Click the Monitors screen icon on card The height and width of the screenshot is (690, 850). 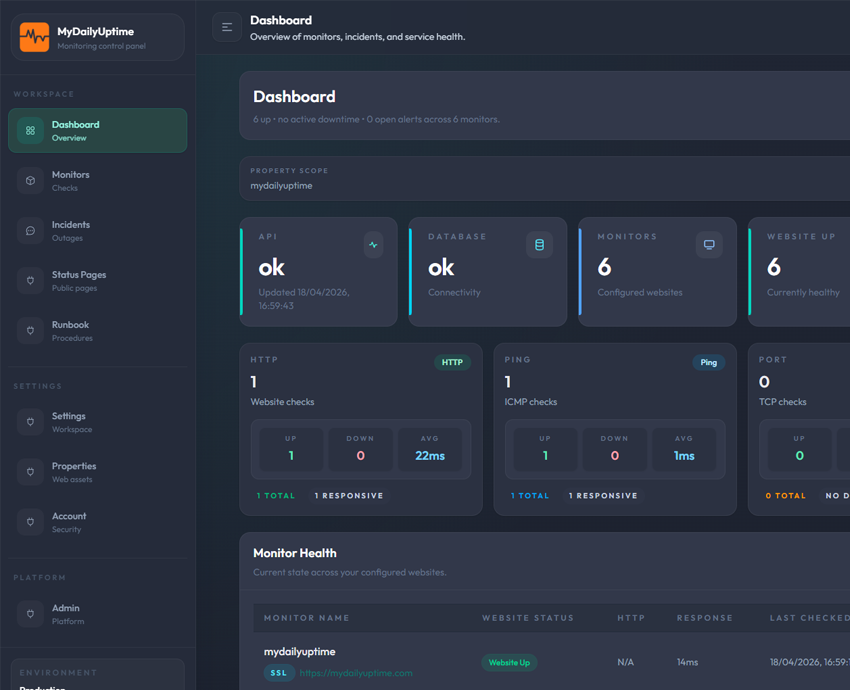coord(709,245)
